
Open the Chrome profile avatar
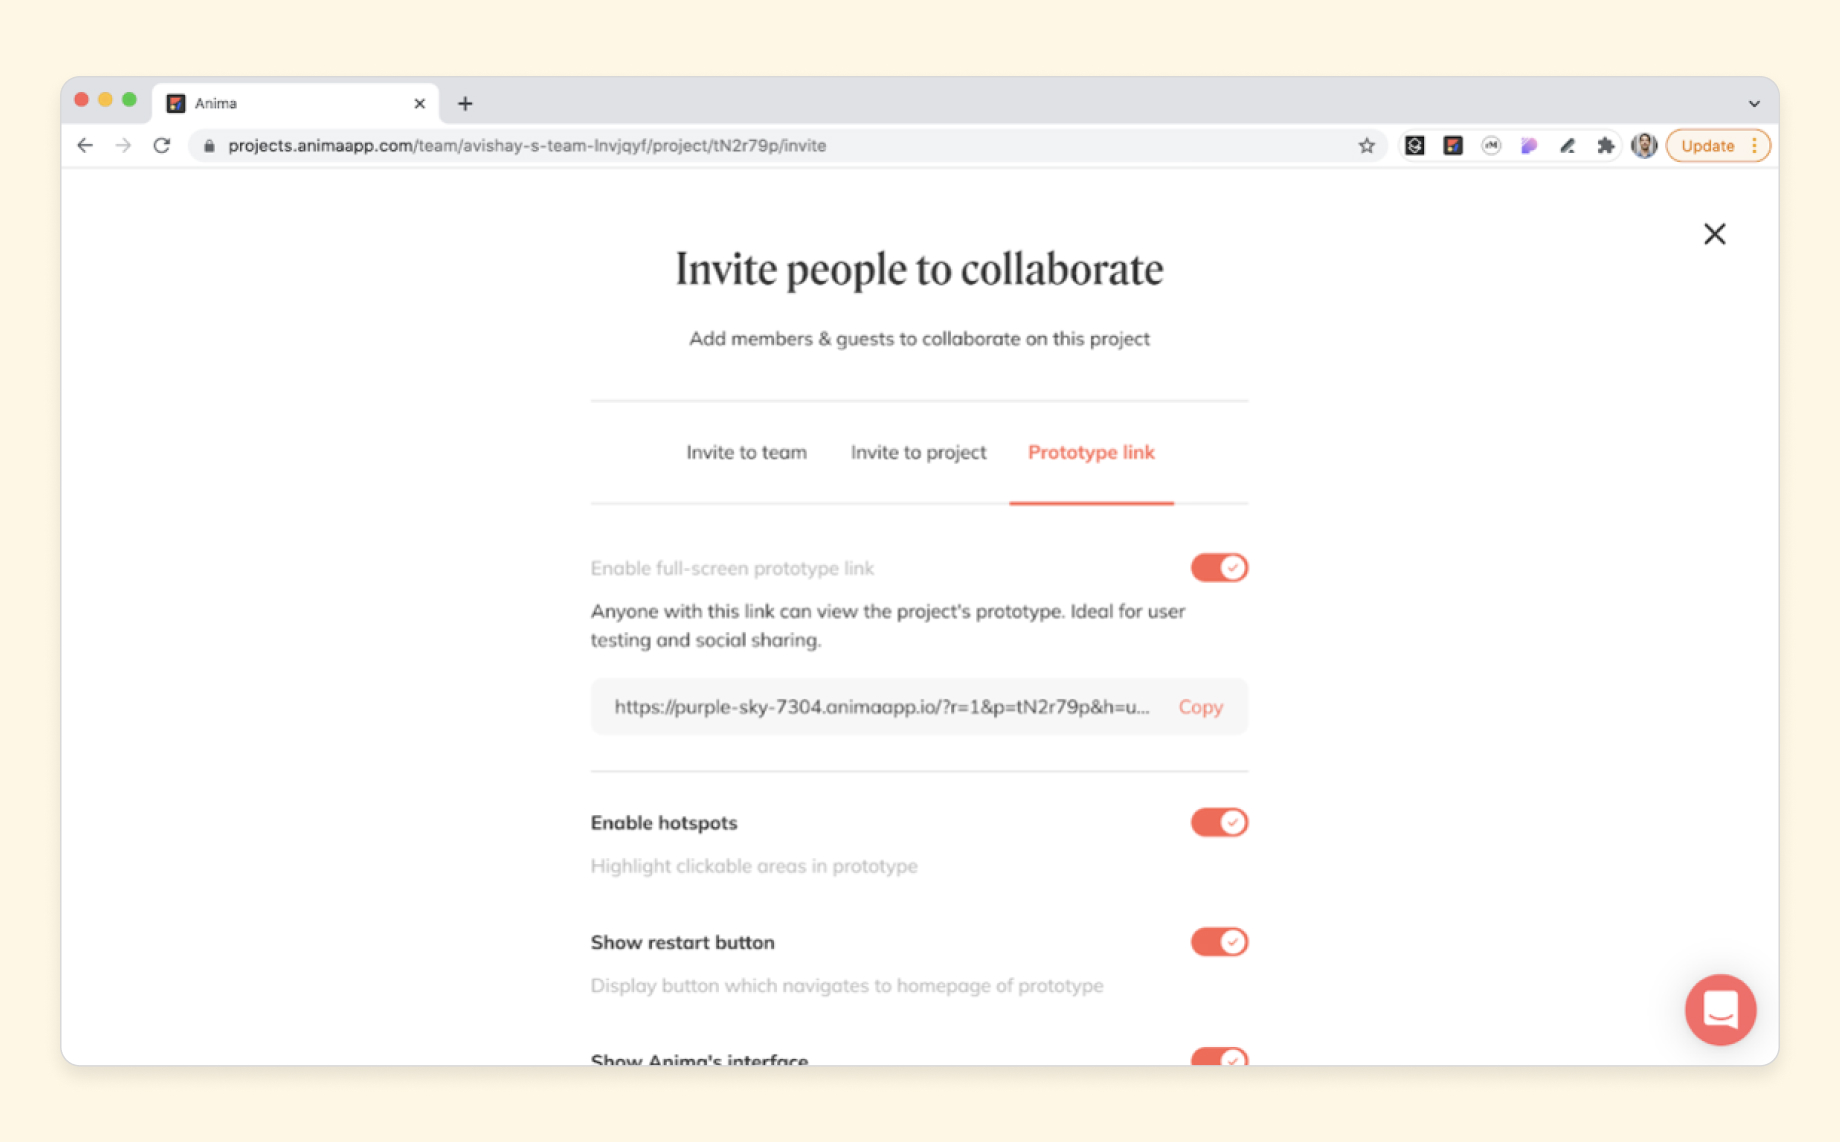pos(1643,146)
